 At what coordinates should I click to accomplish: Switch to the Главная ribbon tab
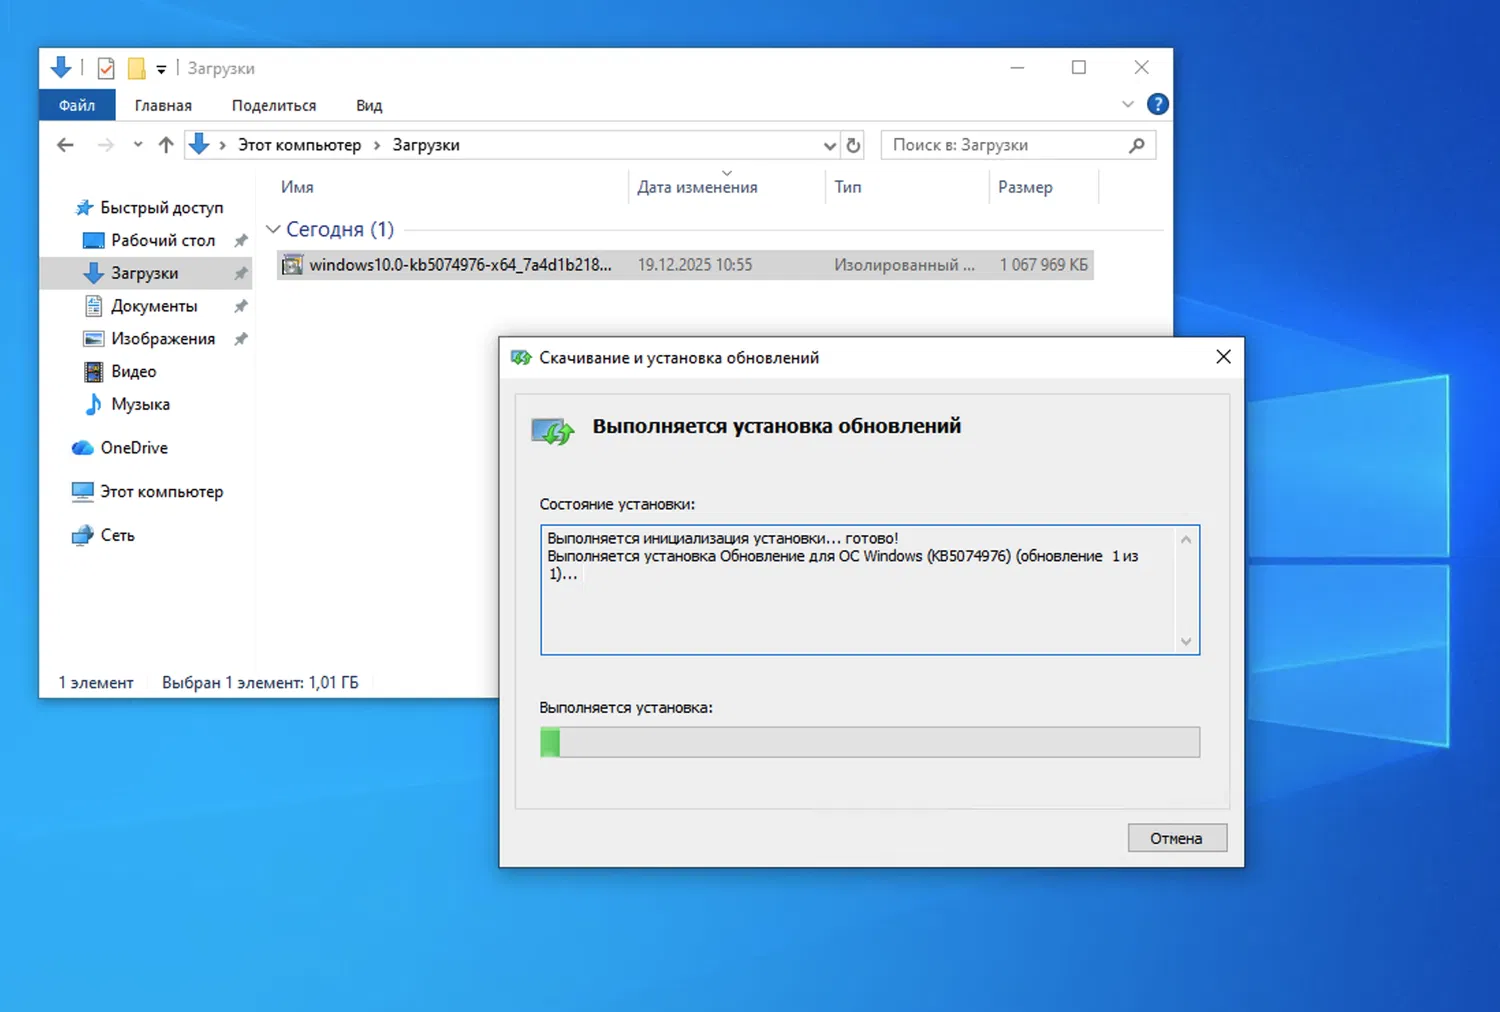click(163, 105)
